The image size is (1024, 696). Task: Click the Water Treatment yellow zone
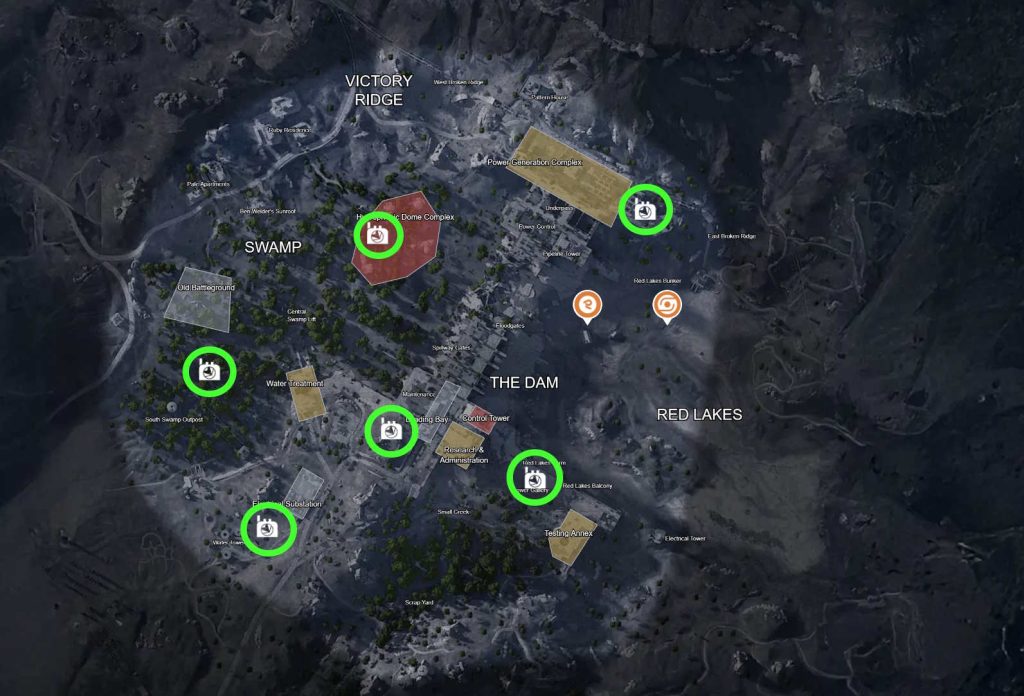coord(306,394)
